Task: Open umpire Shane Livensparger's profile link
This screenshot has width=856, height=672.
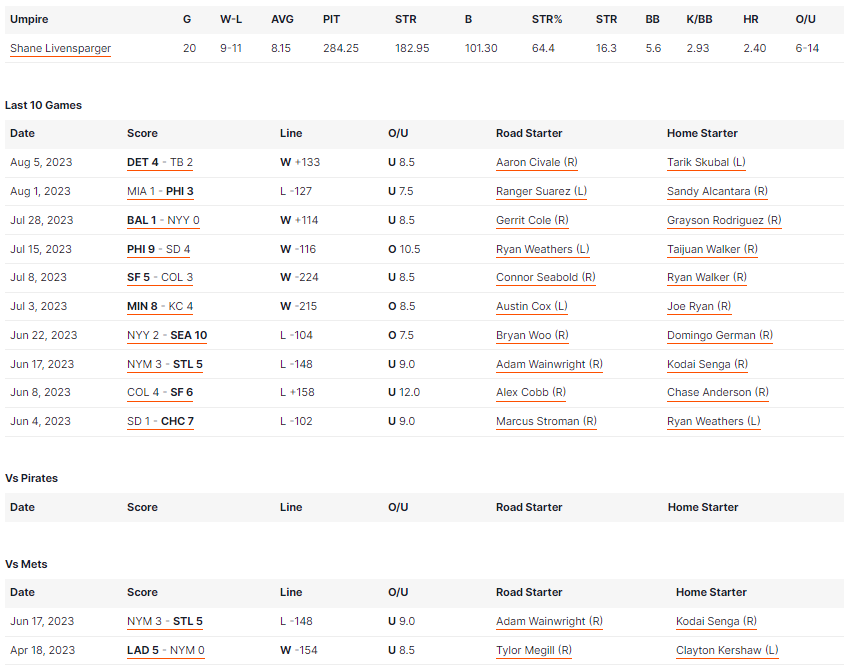Action: [61, 49]
